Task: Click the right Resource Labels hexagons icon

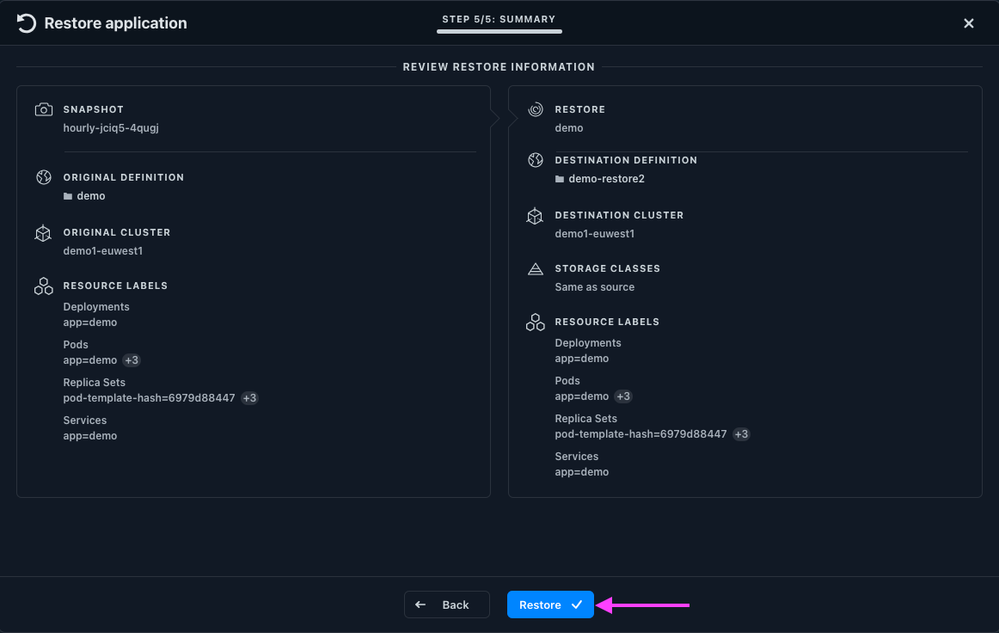Action: point(535,322)
